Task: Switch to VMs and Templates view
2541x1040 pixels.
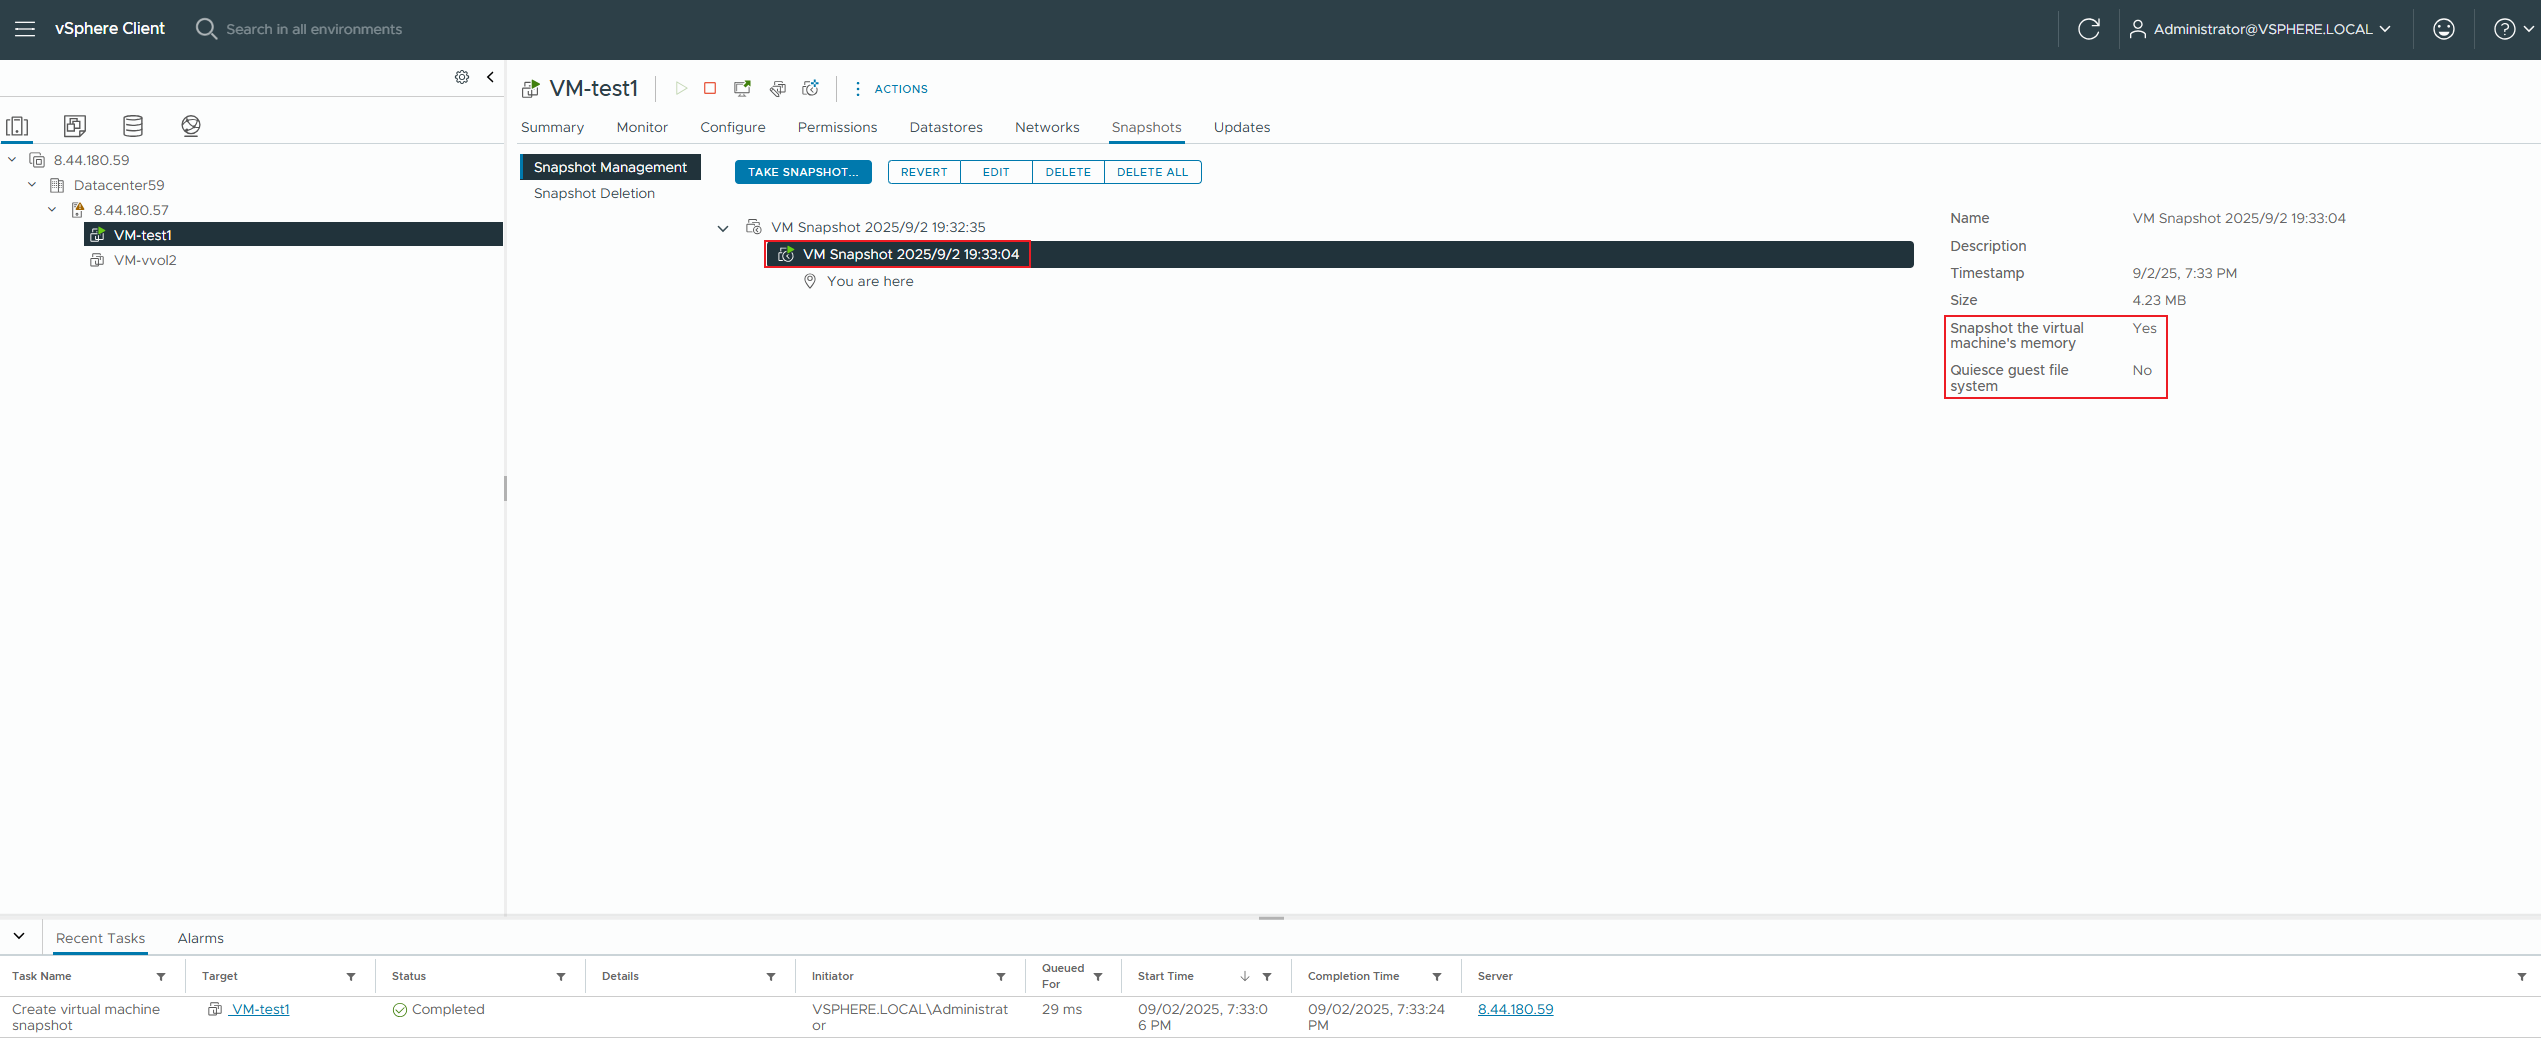Action: (x=75, y=126)
